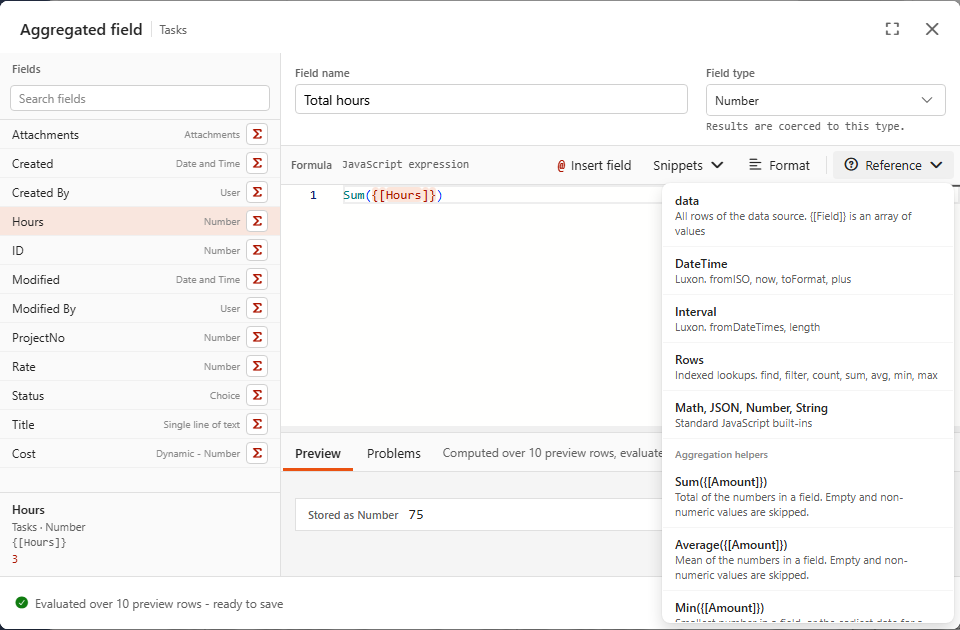Viewport: 960px width, 630px height.
Task: Open the Field type dropdown
Action: click(825, 100)
